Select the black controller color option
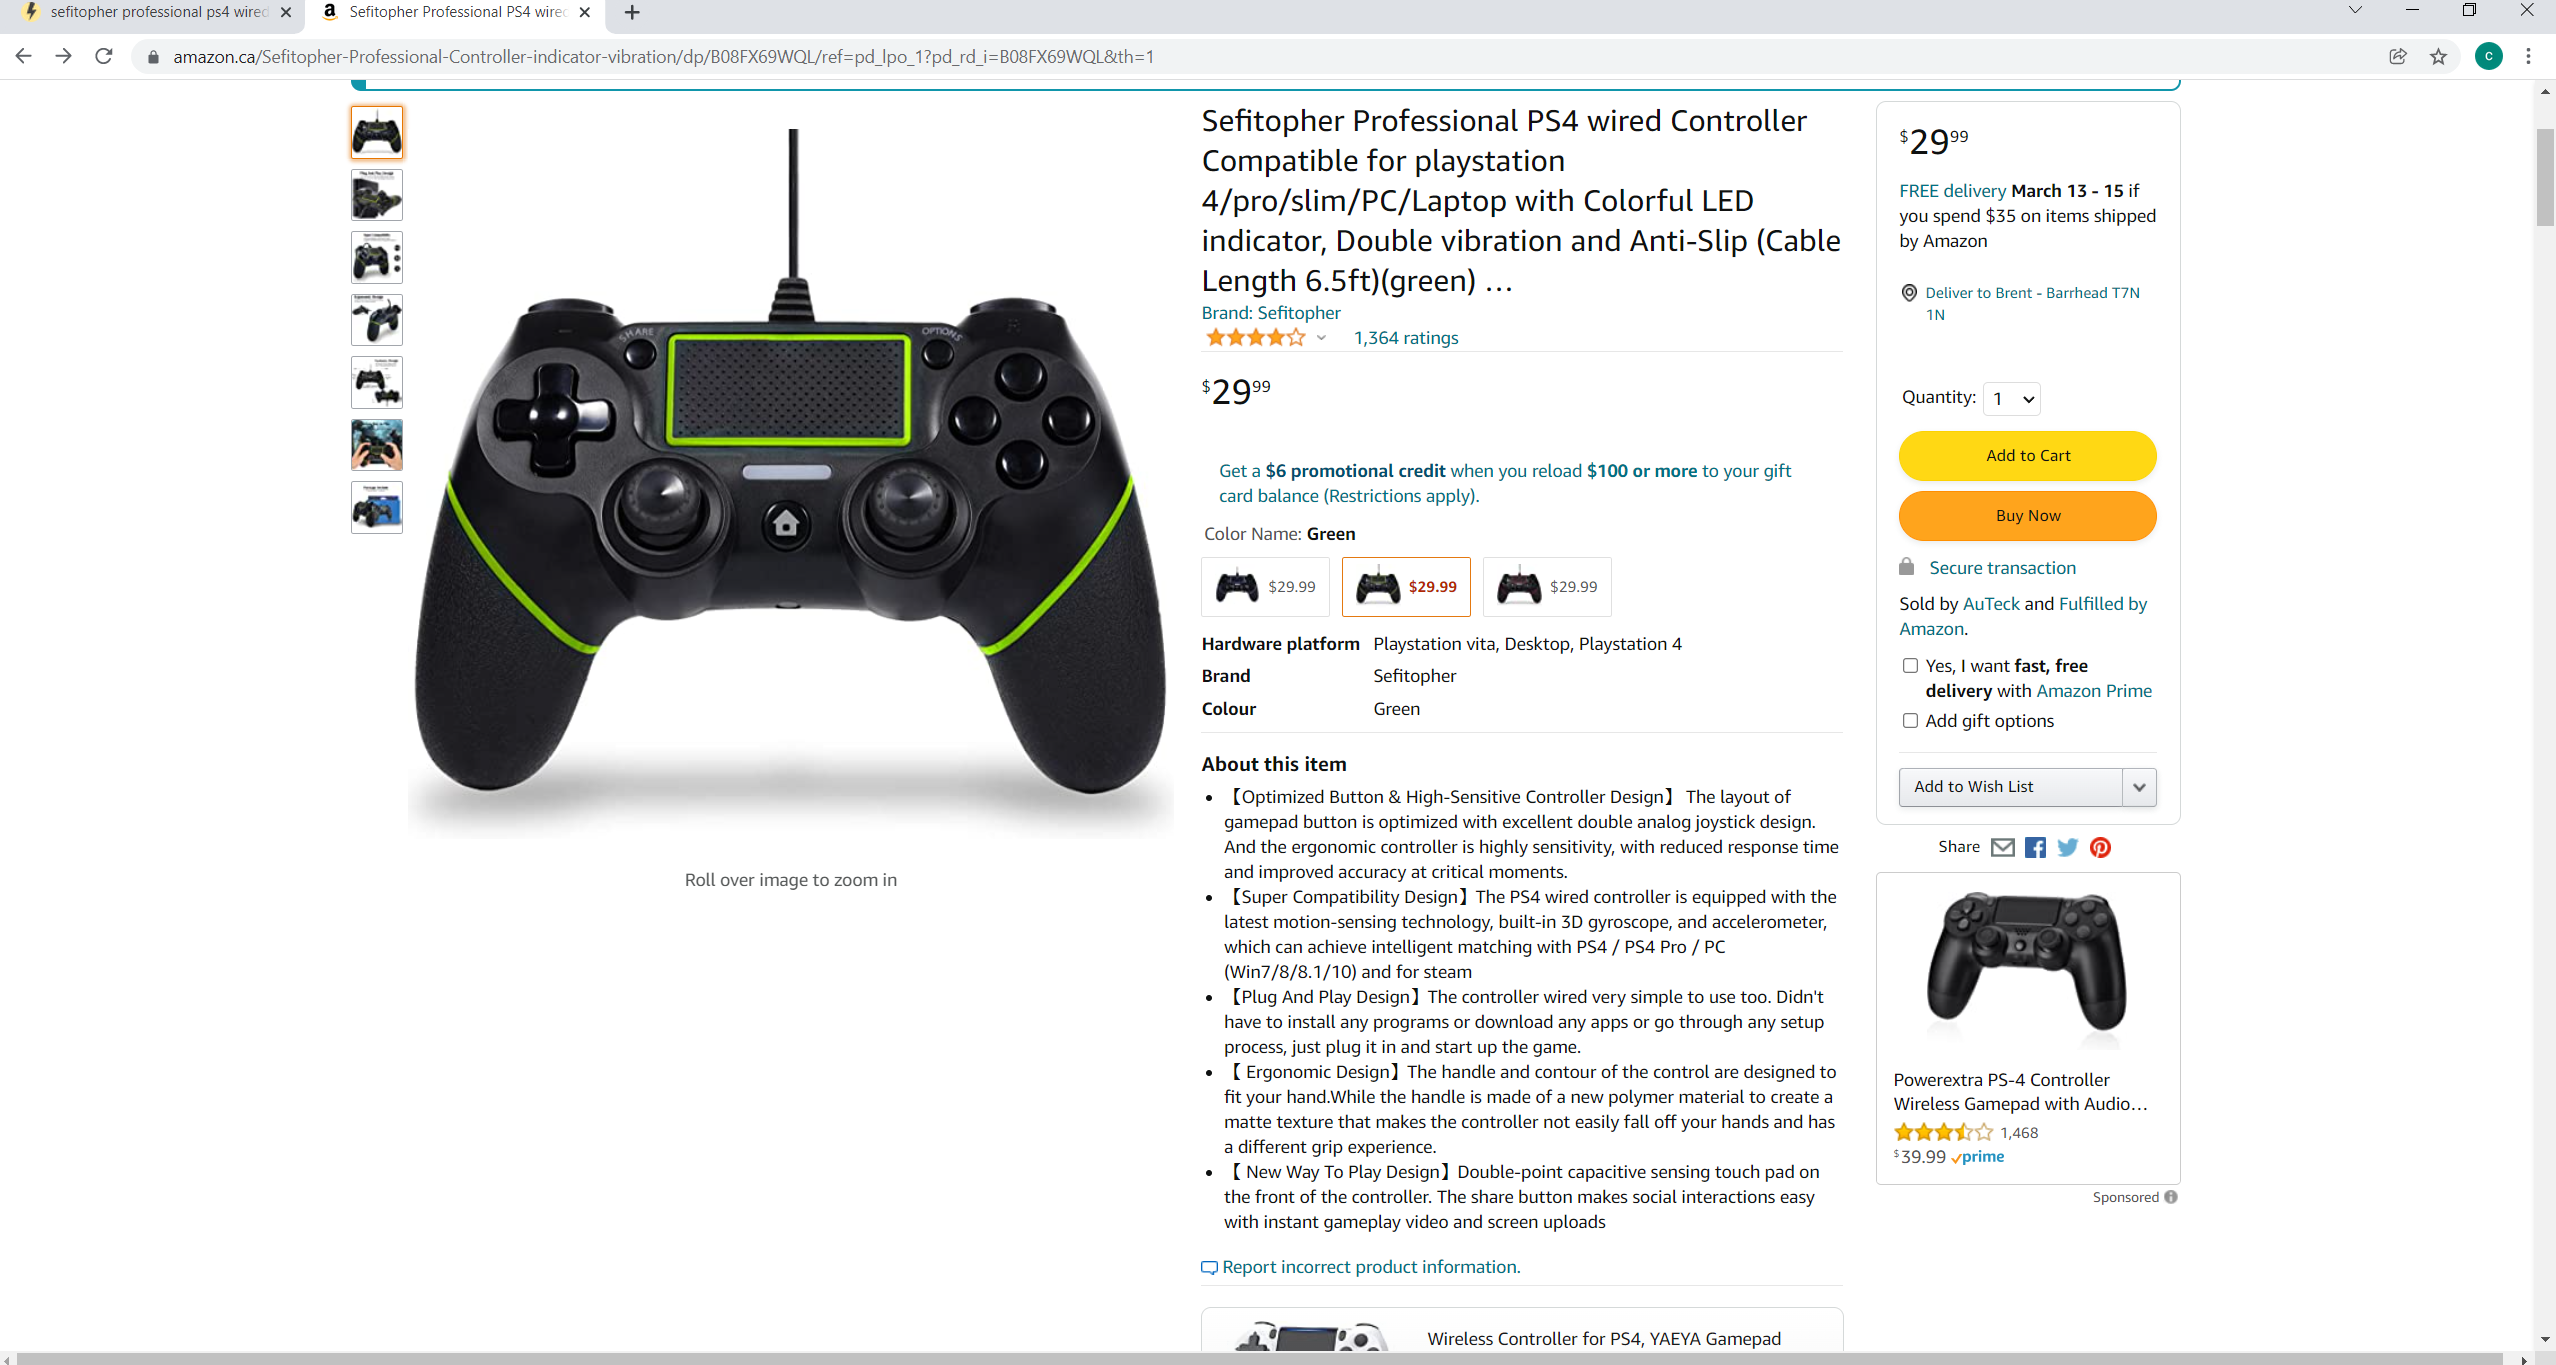This screenshot has width=2556, height=1365. tap(1265, 587)
